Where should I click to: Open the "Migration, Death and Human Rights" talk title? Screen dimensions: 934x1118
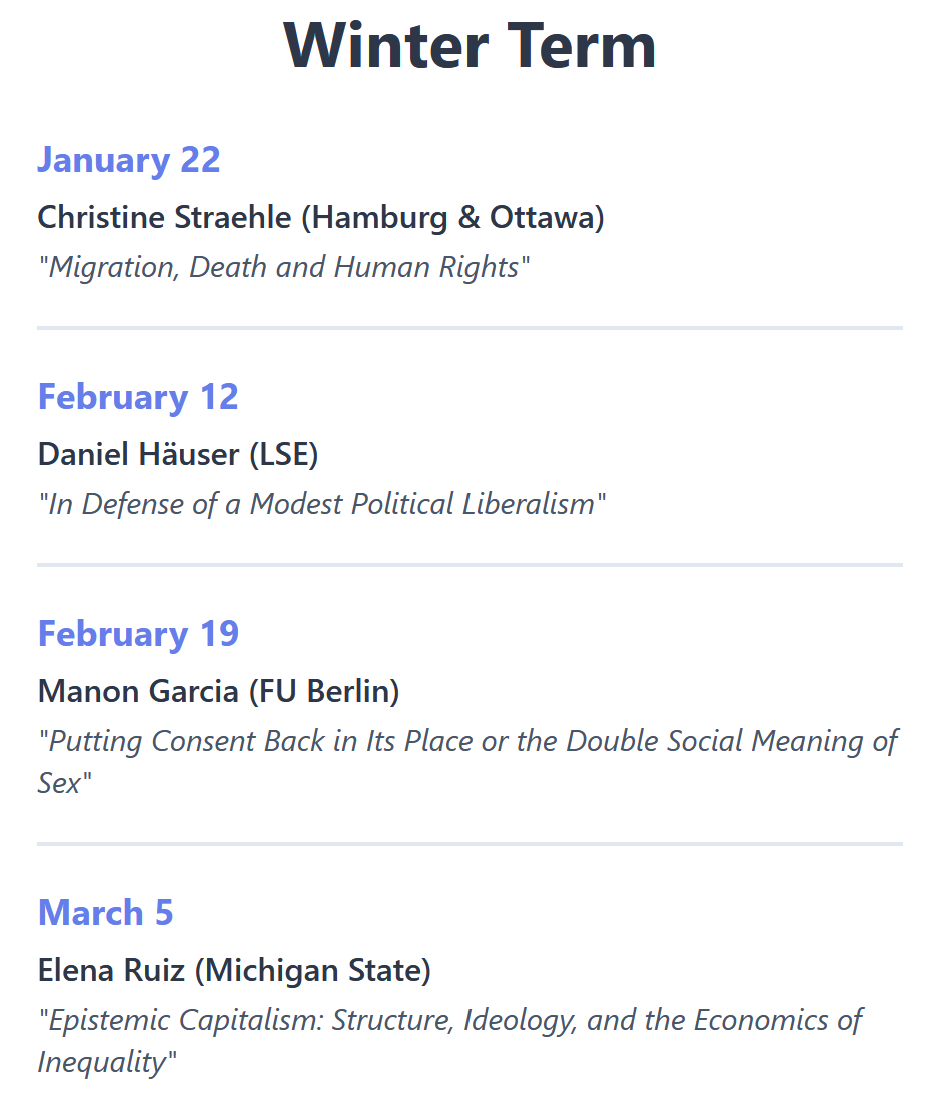283,267
